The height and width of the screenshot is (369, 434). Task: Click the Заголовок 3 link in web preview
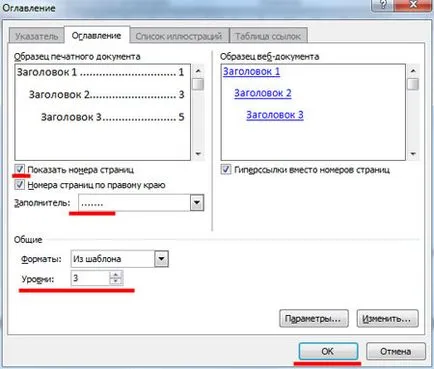click(275, 115)
